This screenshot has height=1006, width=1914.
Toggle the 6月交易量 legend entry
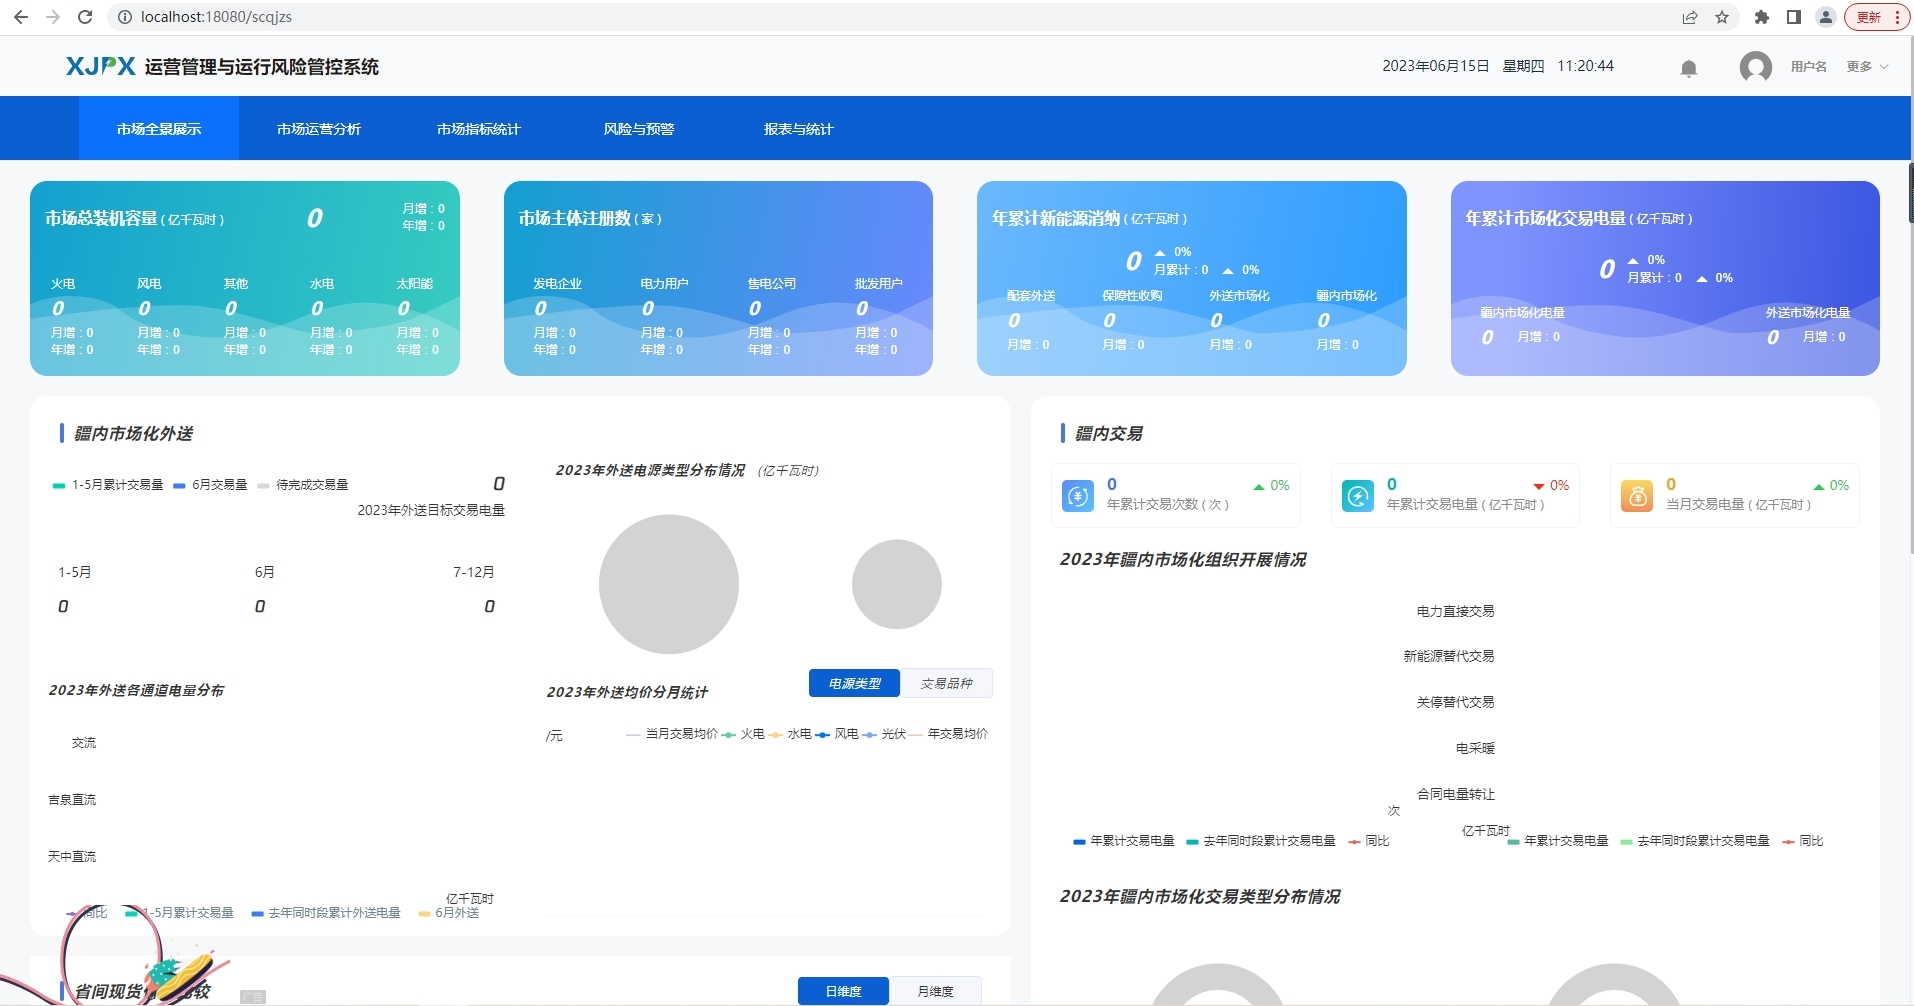(211, 485)
